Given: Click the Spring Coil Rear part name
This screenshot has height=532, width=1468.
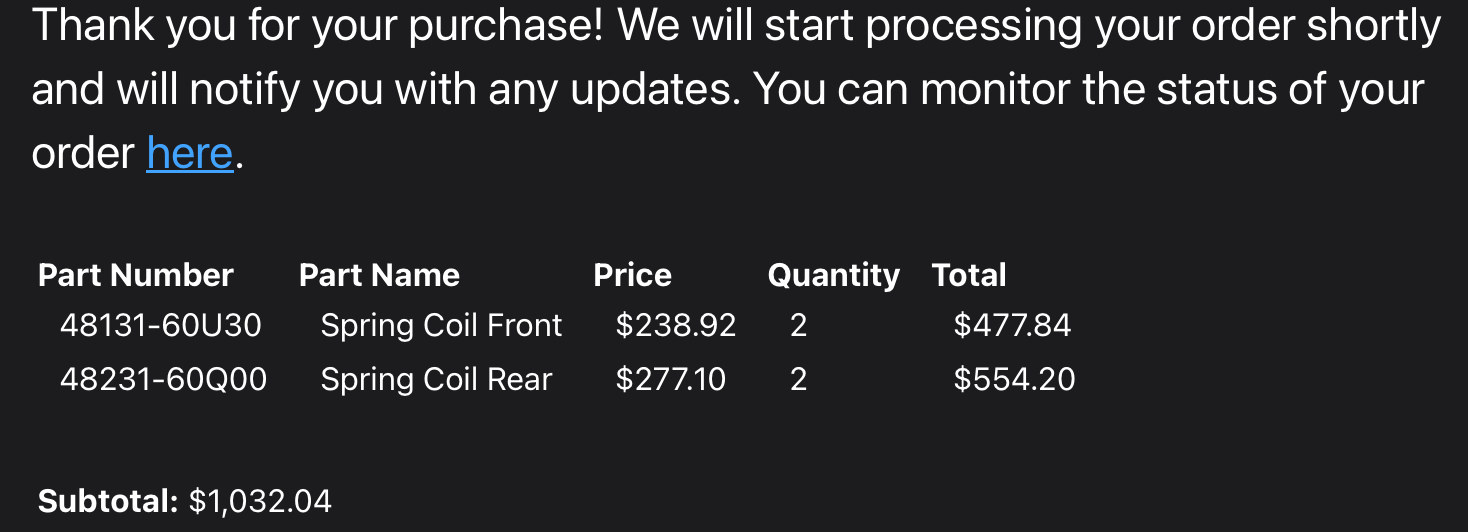Looking at the screenshot, I should (436, 379).
